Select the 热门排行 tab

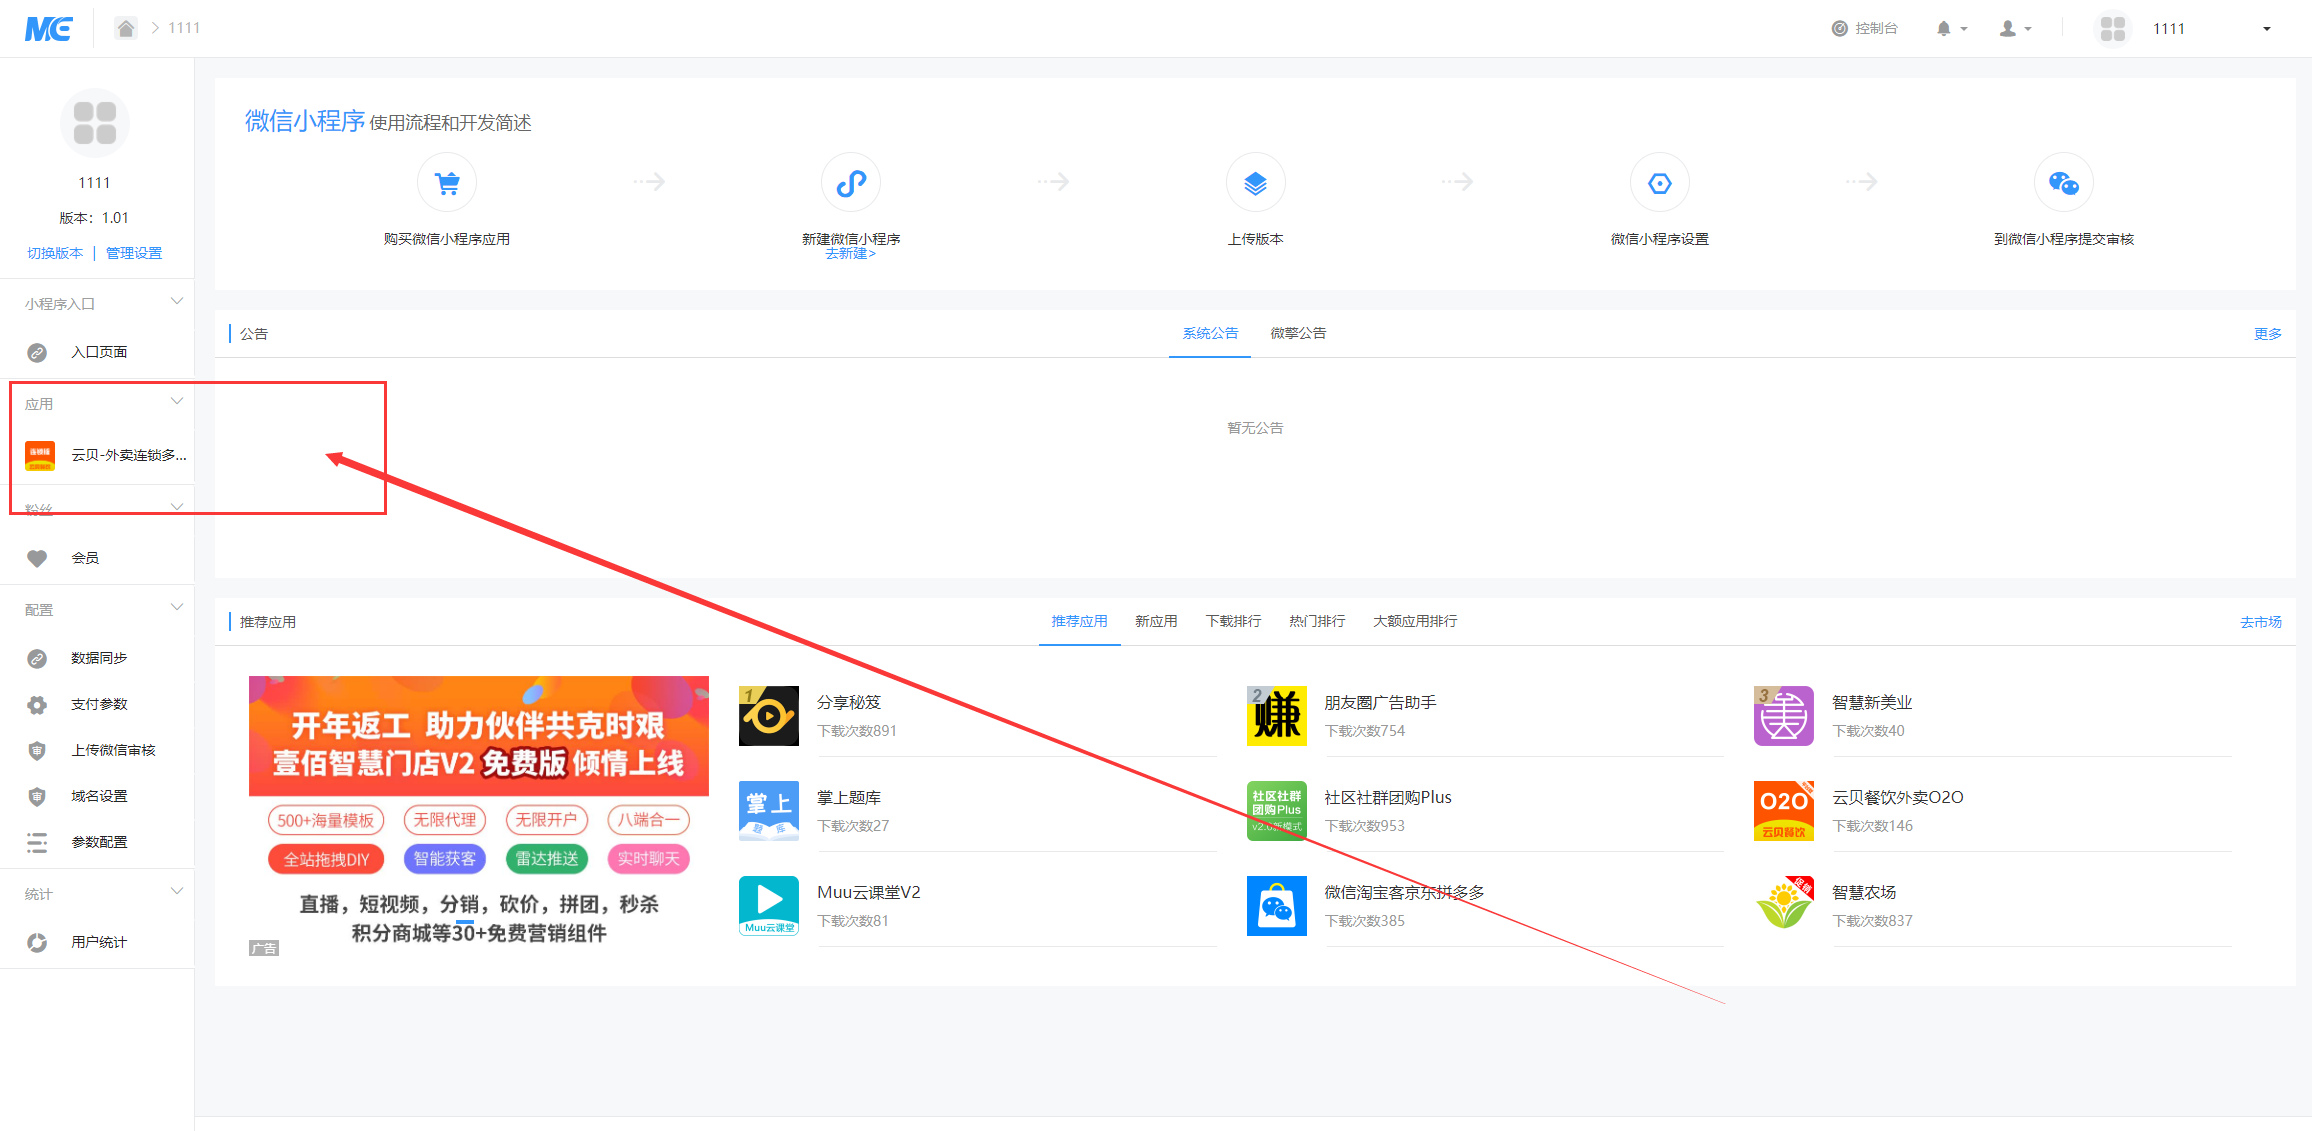click(x=1317, y=621)
